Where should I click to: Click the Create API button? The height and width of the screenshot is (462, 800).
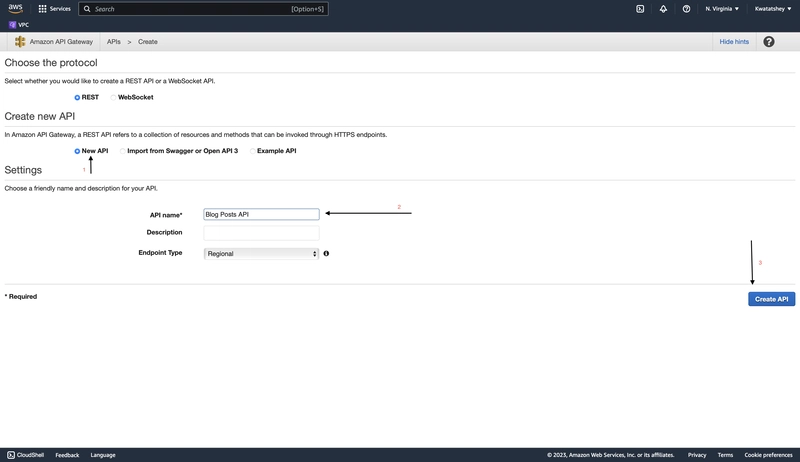771,299
